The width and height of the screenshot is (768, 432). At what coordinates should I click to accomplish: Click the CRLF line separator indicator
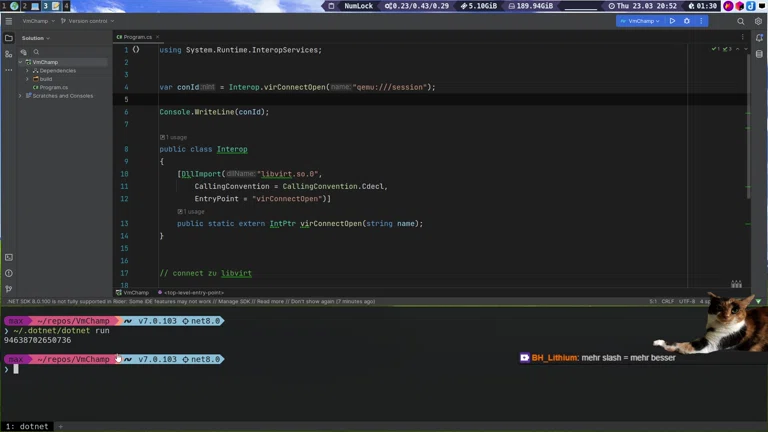(x=668, y=301)
